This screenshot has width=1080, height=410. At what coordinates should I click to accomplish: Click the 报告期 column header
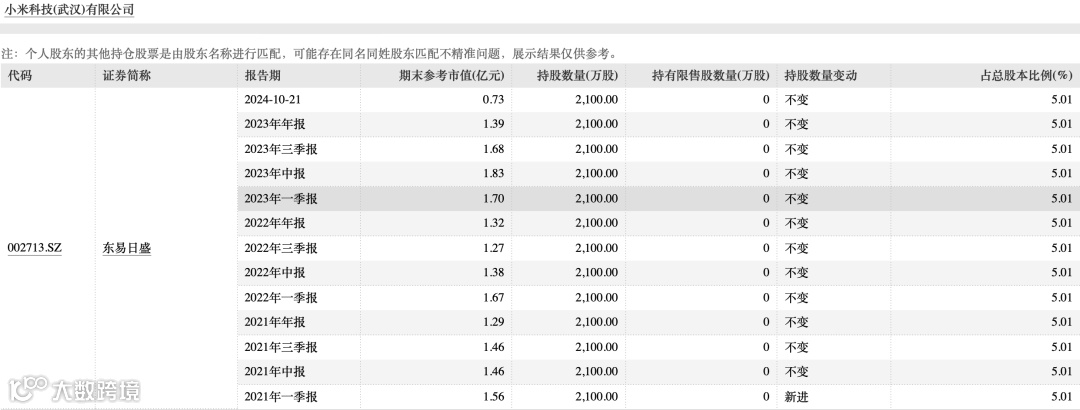pos(262,76)
